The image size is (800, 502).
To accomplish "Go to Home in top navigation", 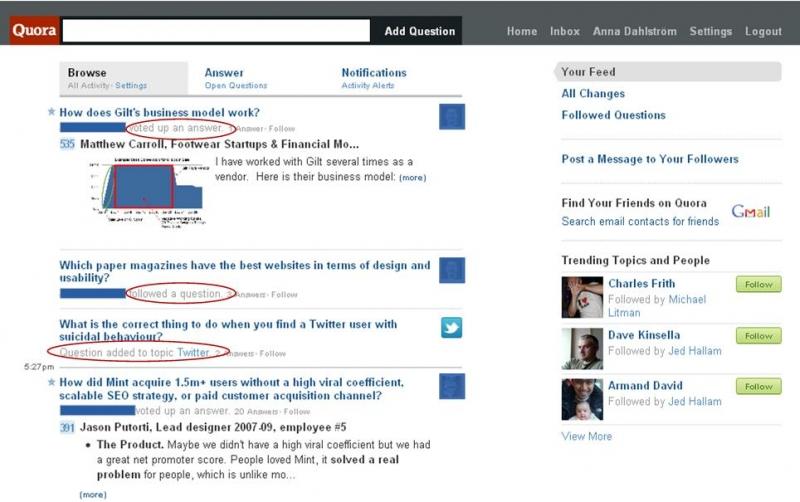I will (521, 31).
